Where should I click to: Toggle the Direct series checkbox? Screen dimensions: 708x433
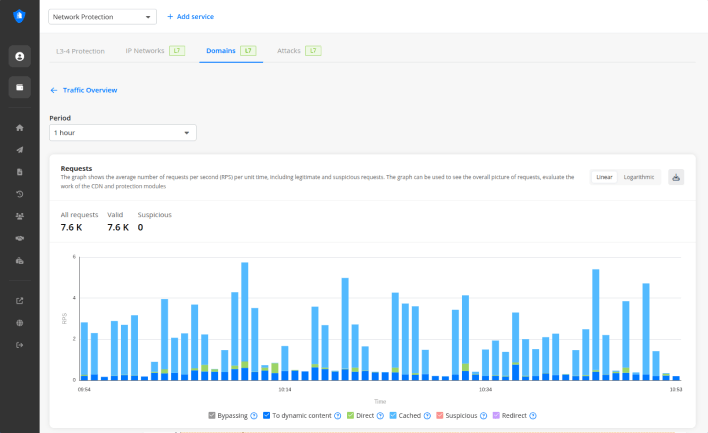tap(350, 416)
